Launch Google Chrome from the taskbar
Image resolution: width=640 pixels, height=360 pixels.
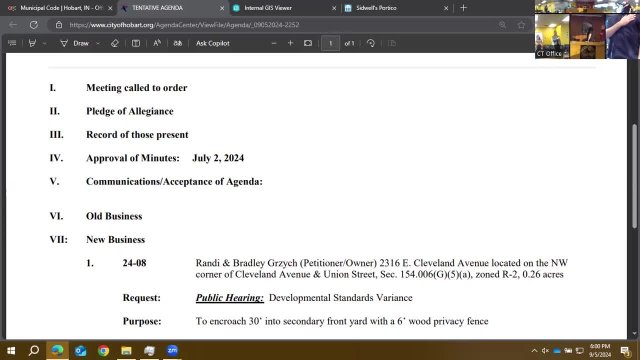(x=103, y=351)
